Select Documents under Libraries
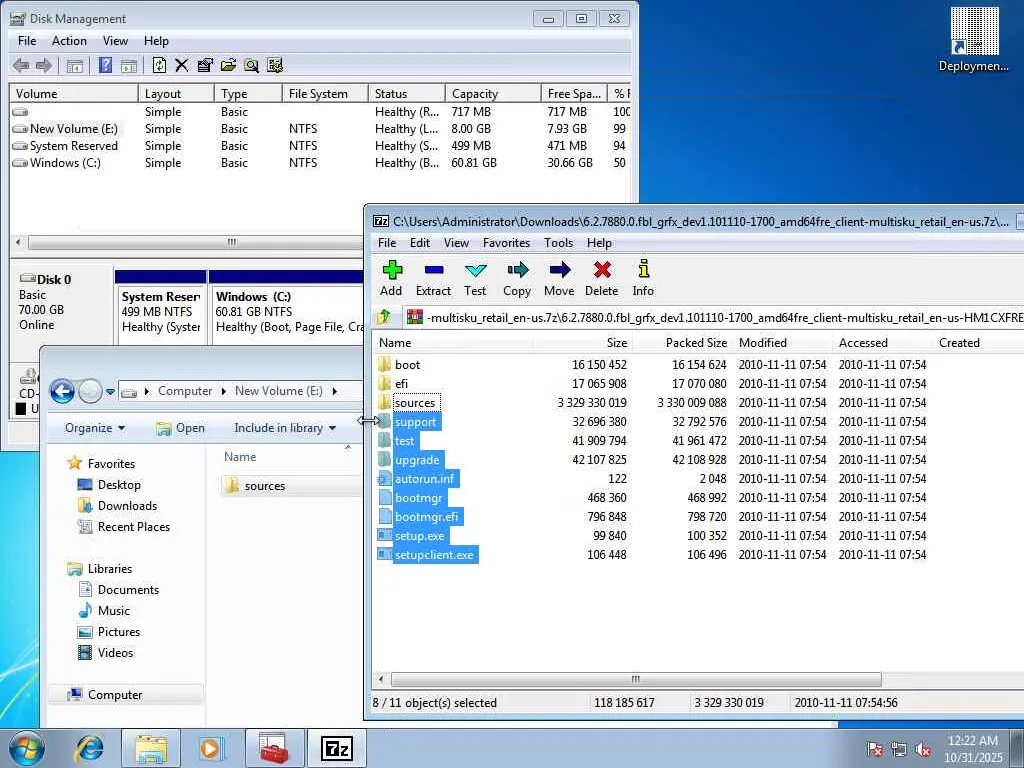The height and width of the screenshot is (768, 1024). coord(128,590)
